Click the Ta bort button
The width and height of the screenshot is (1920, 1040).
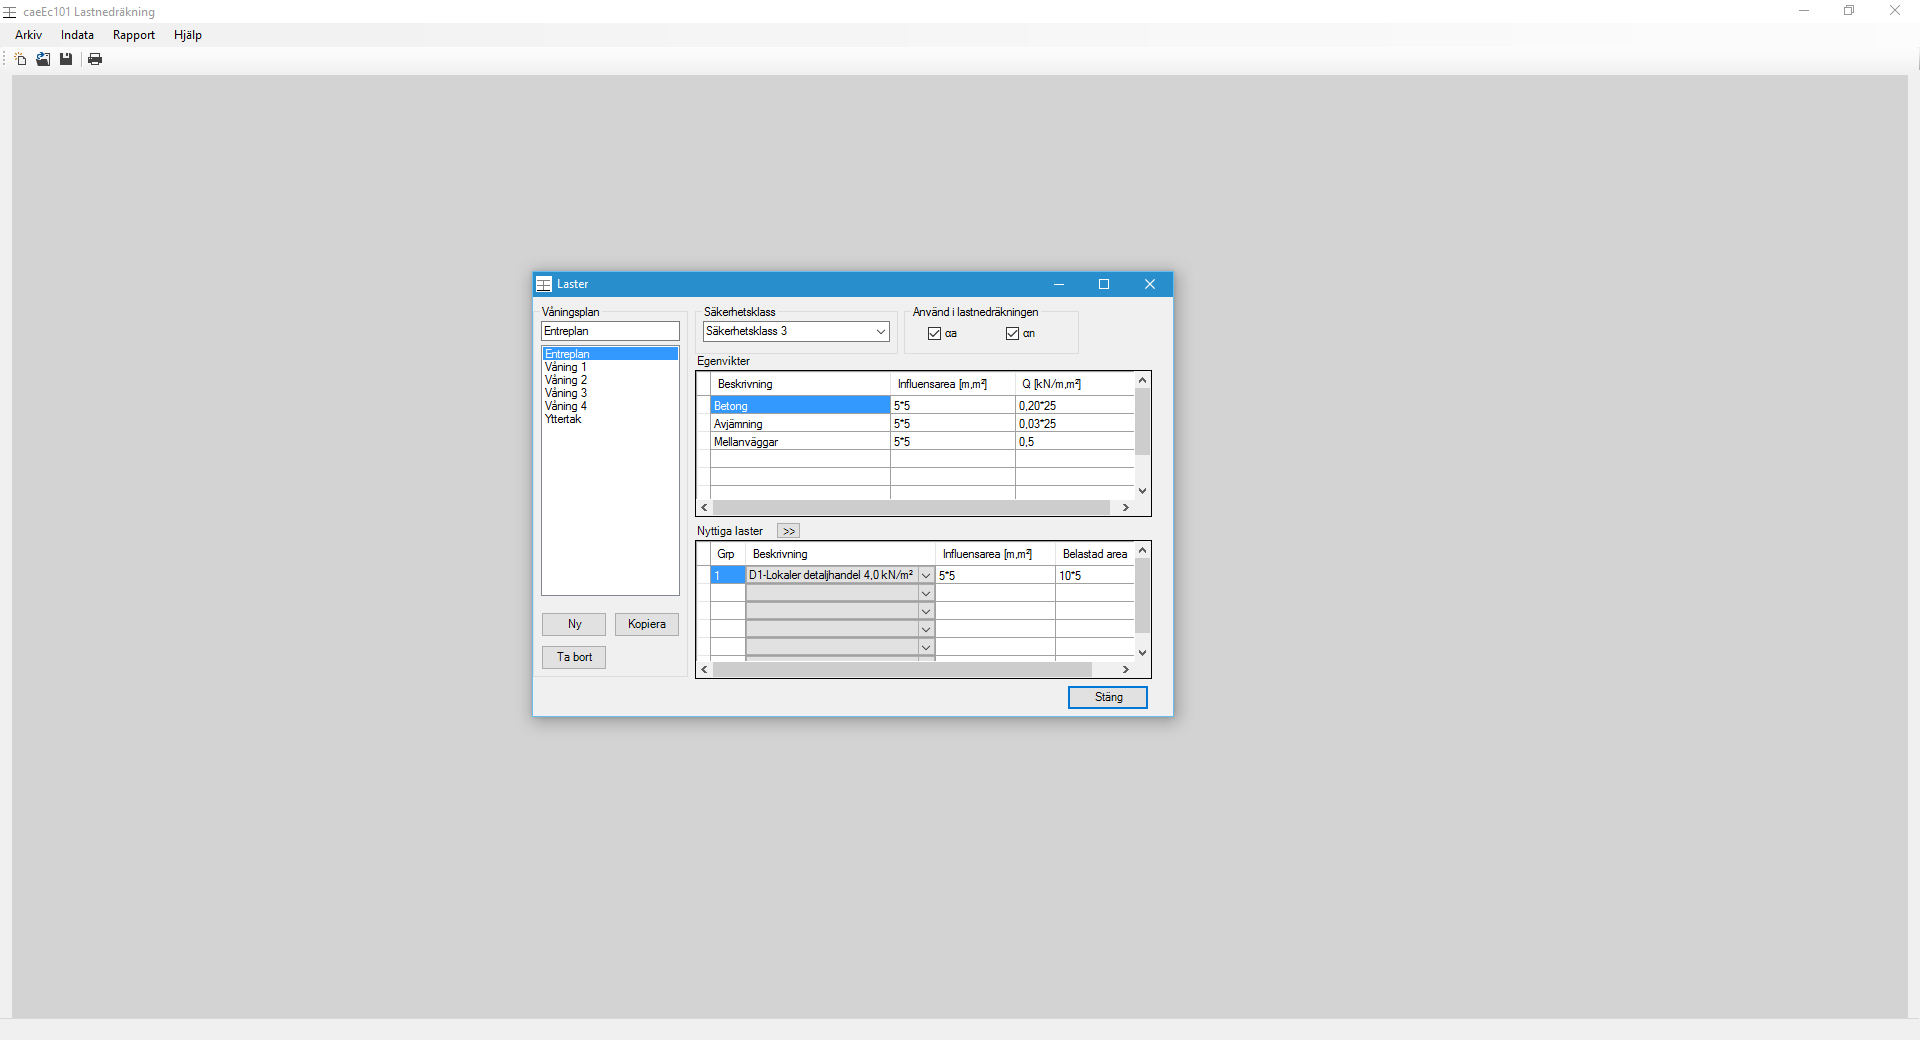pos(574,657)
